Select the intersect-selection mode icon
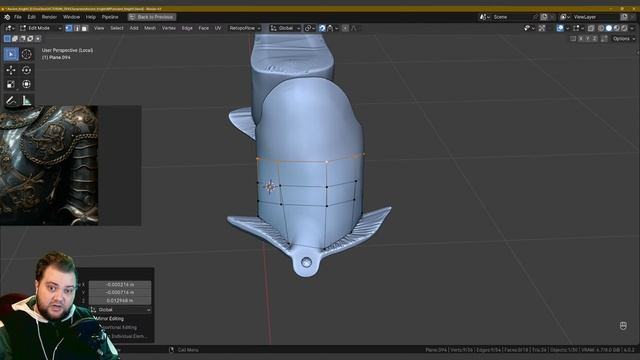 (x=38, y=38)
